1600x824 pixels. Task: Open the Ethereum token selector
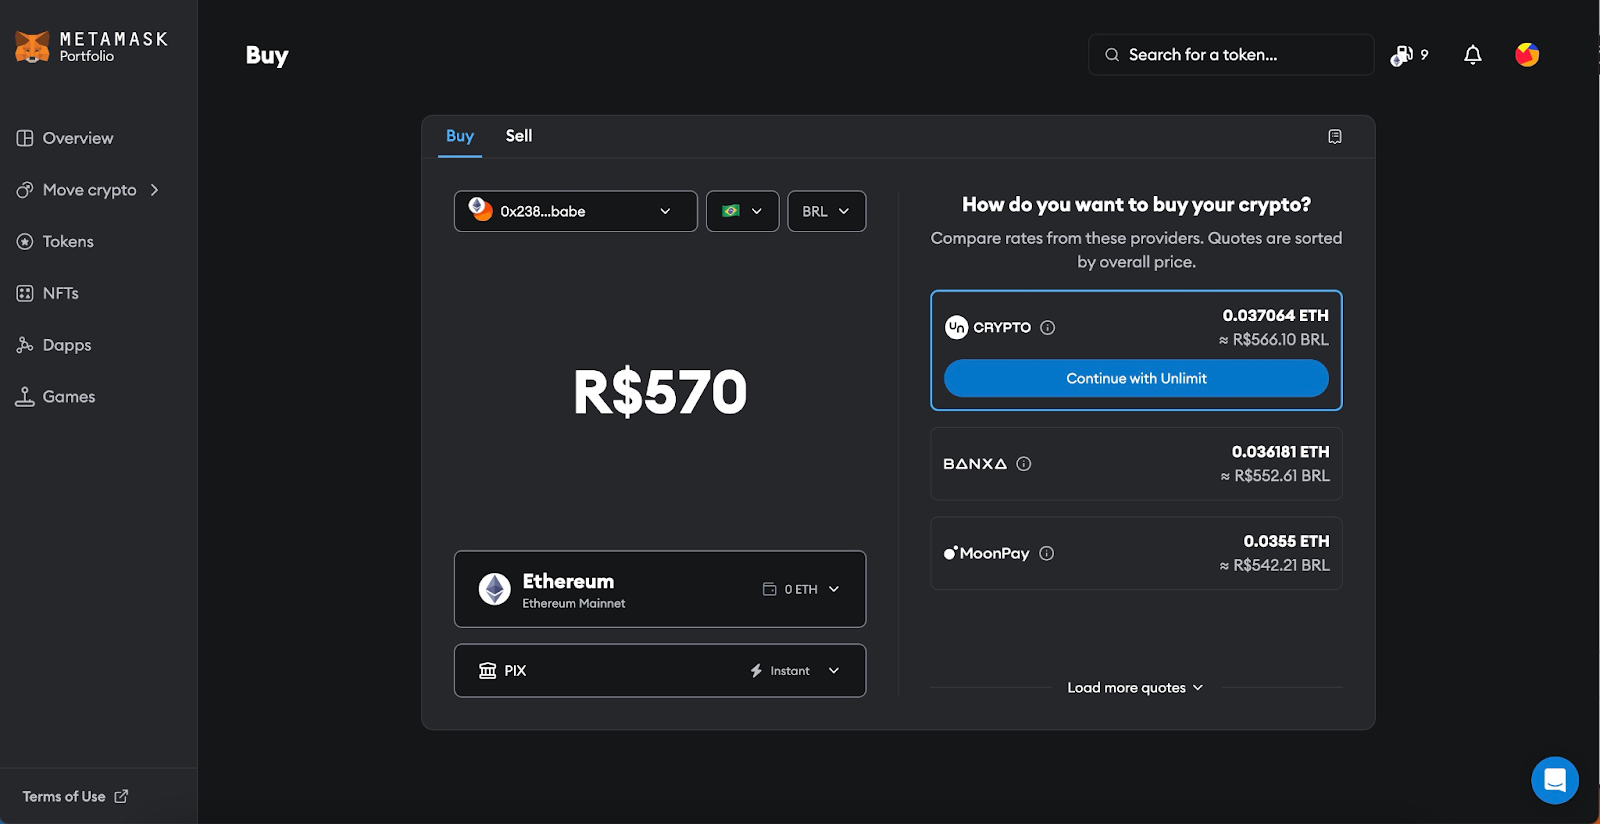659,589
